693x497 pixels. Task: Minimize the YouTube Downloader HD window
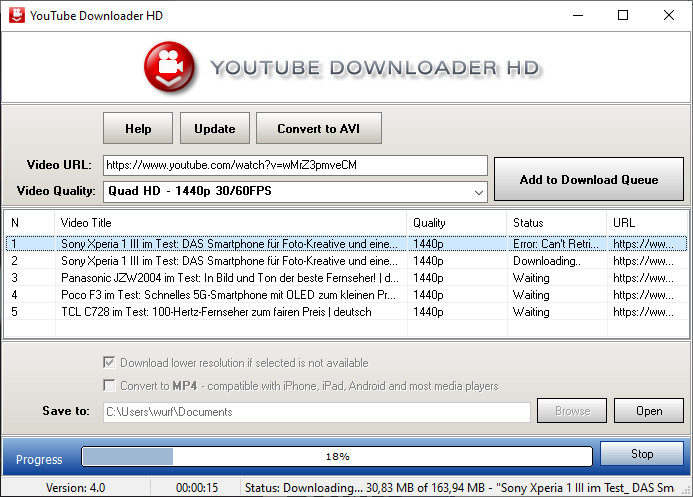[x=577, y=15]
